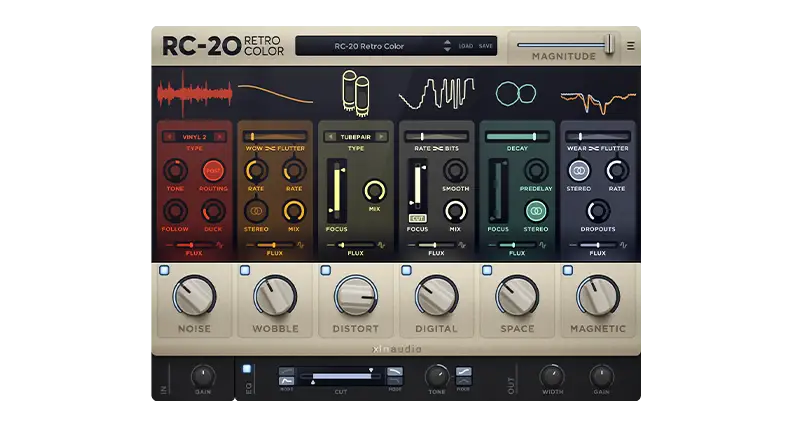
Task: Click the output Width knob
Action: pos(552,376)
